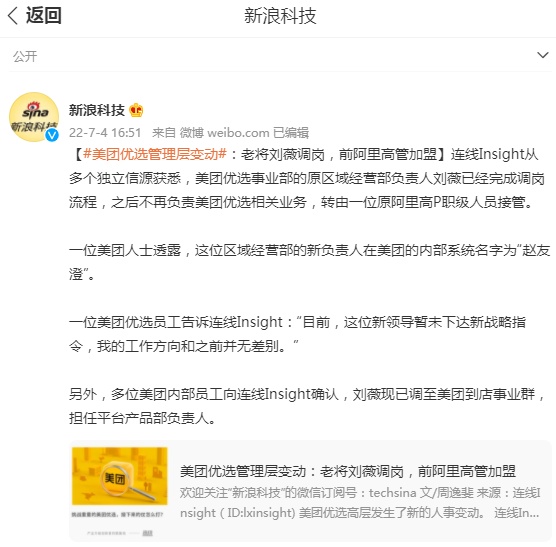The width and height of the screenshot is (556, 547).
Task: Open the 公开 filter label
Action: pos(25,56)
